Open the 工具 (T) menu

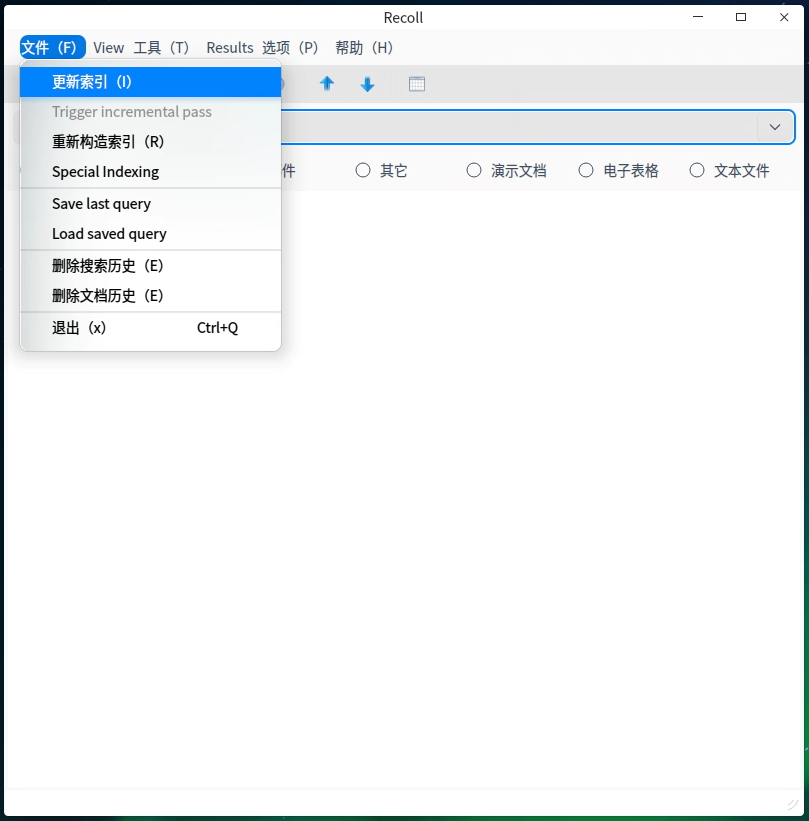pos(161,48)
